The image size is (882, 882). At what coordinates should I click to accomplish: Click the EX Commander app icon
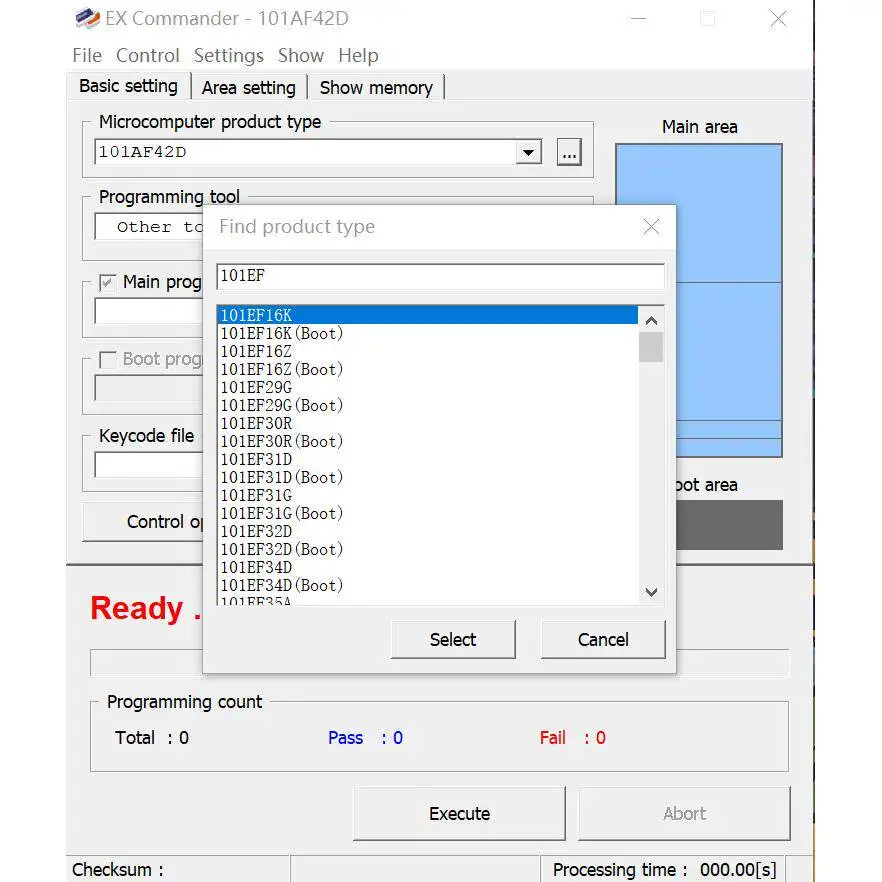(x=87, y=18)
